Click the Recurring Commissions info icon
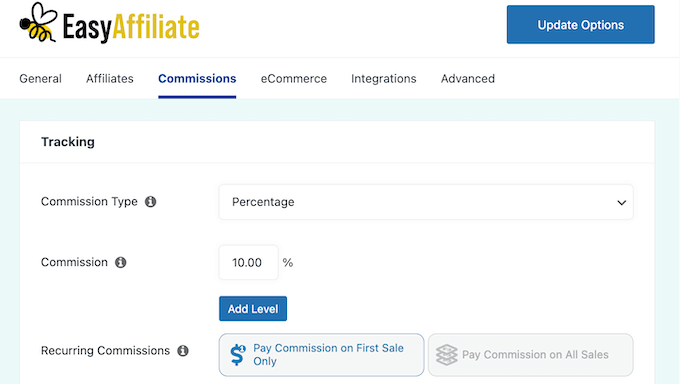680x384 pixels. [x=183, y=351]
